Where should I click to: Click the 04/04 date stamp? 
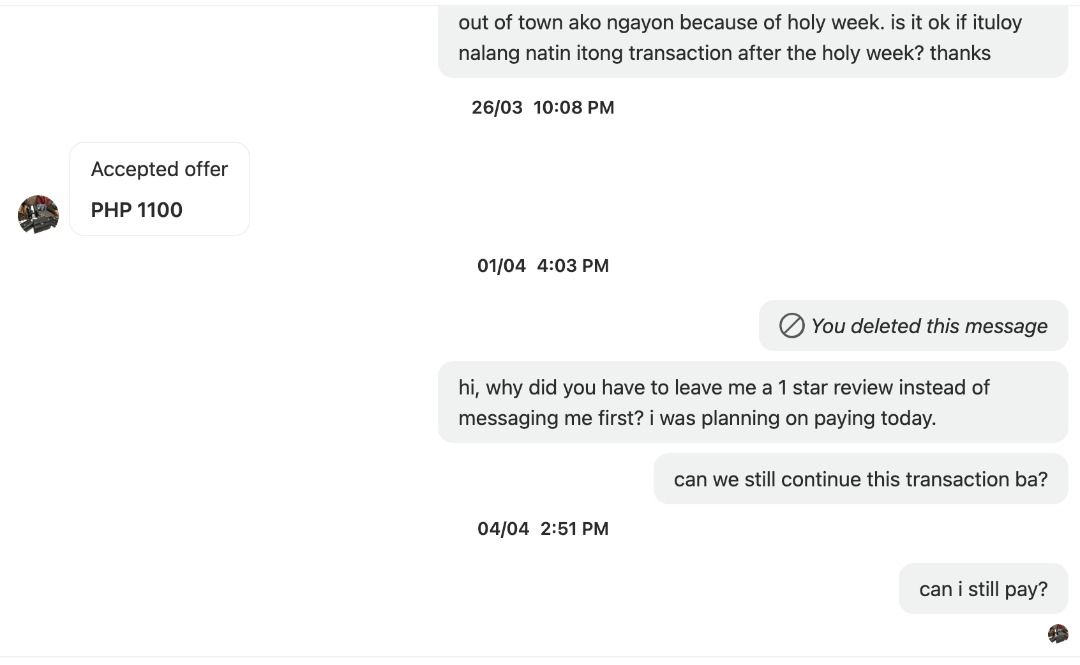coord(503,528)
